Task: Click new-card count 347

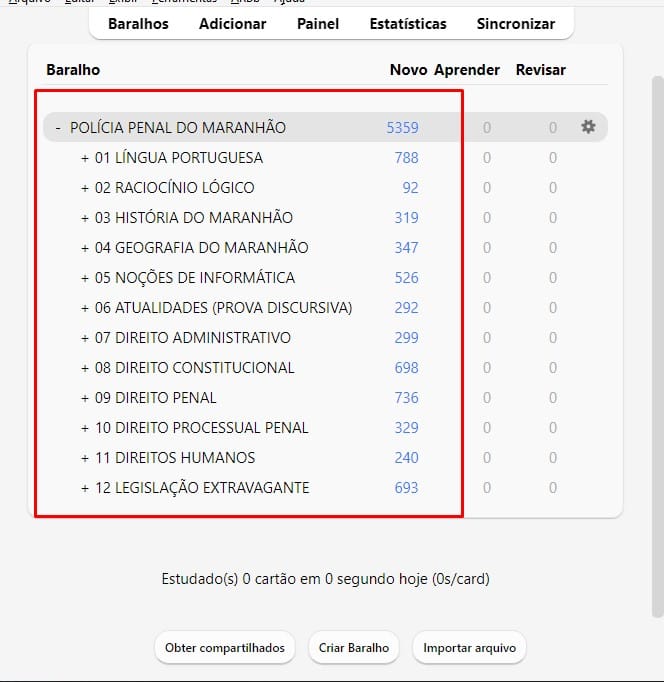Action: [x=406, y=248]
